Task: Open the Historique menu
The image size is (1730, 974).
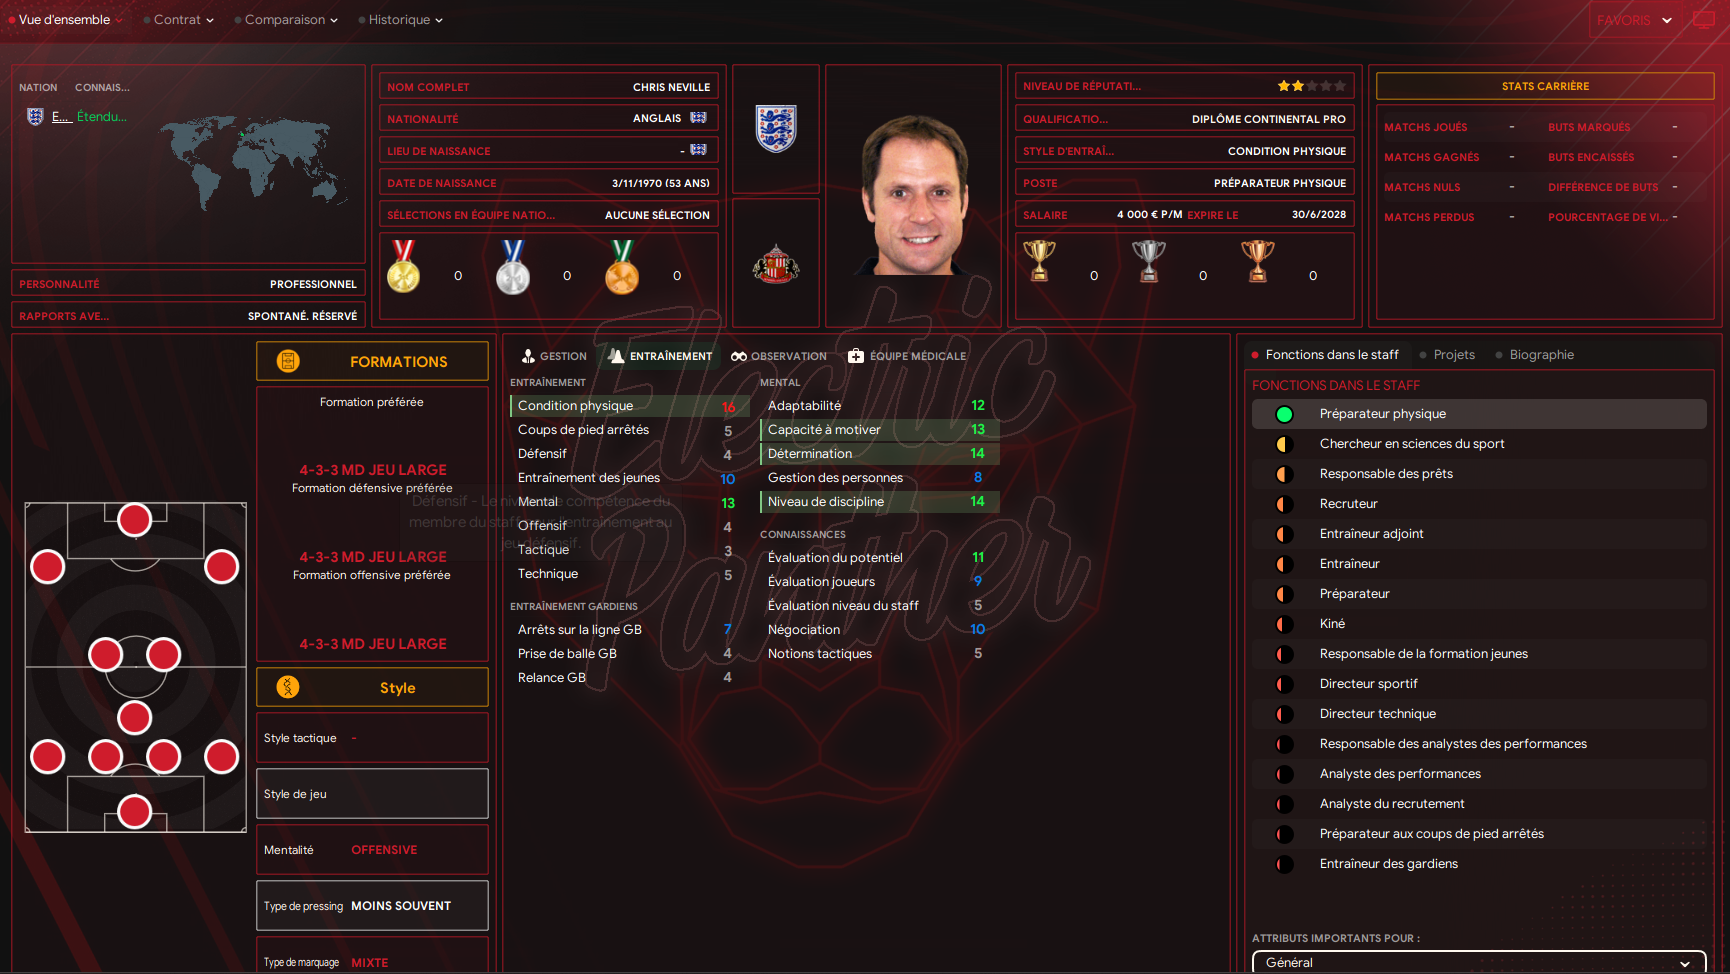Action: click(400, 20)
